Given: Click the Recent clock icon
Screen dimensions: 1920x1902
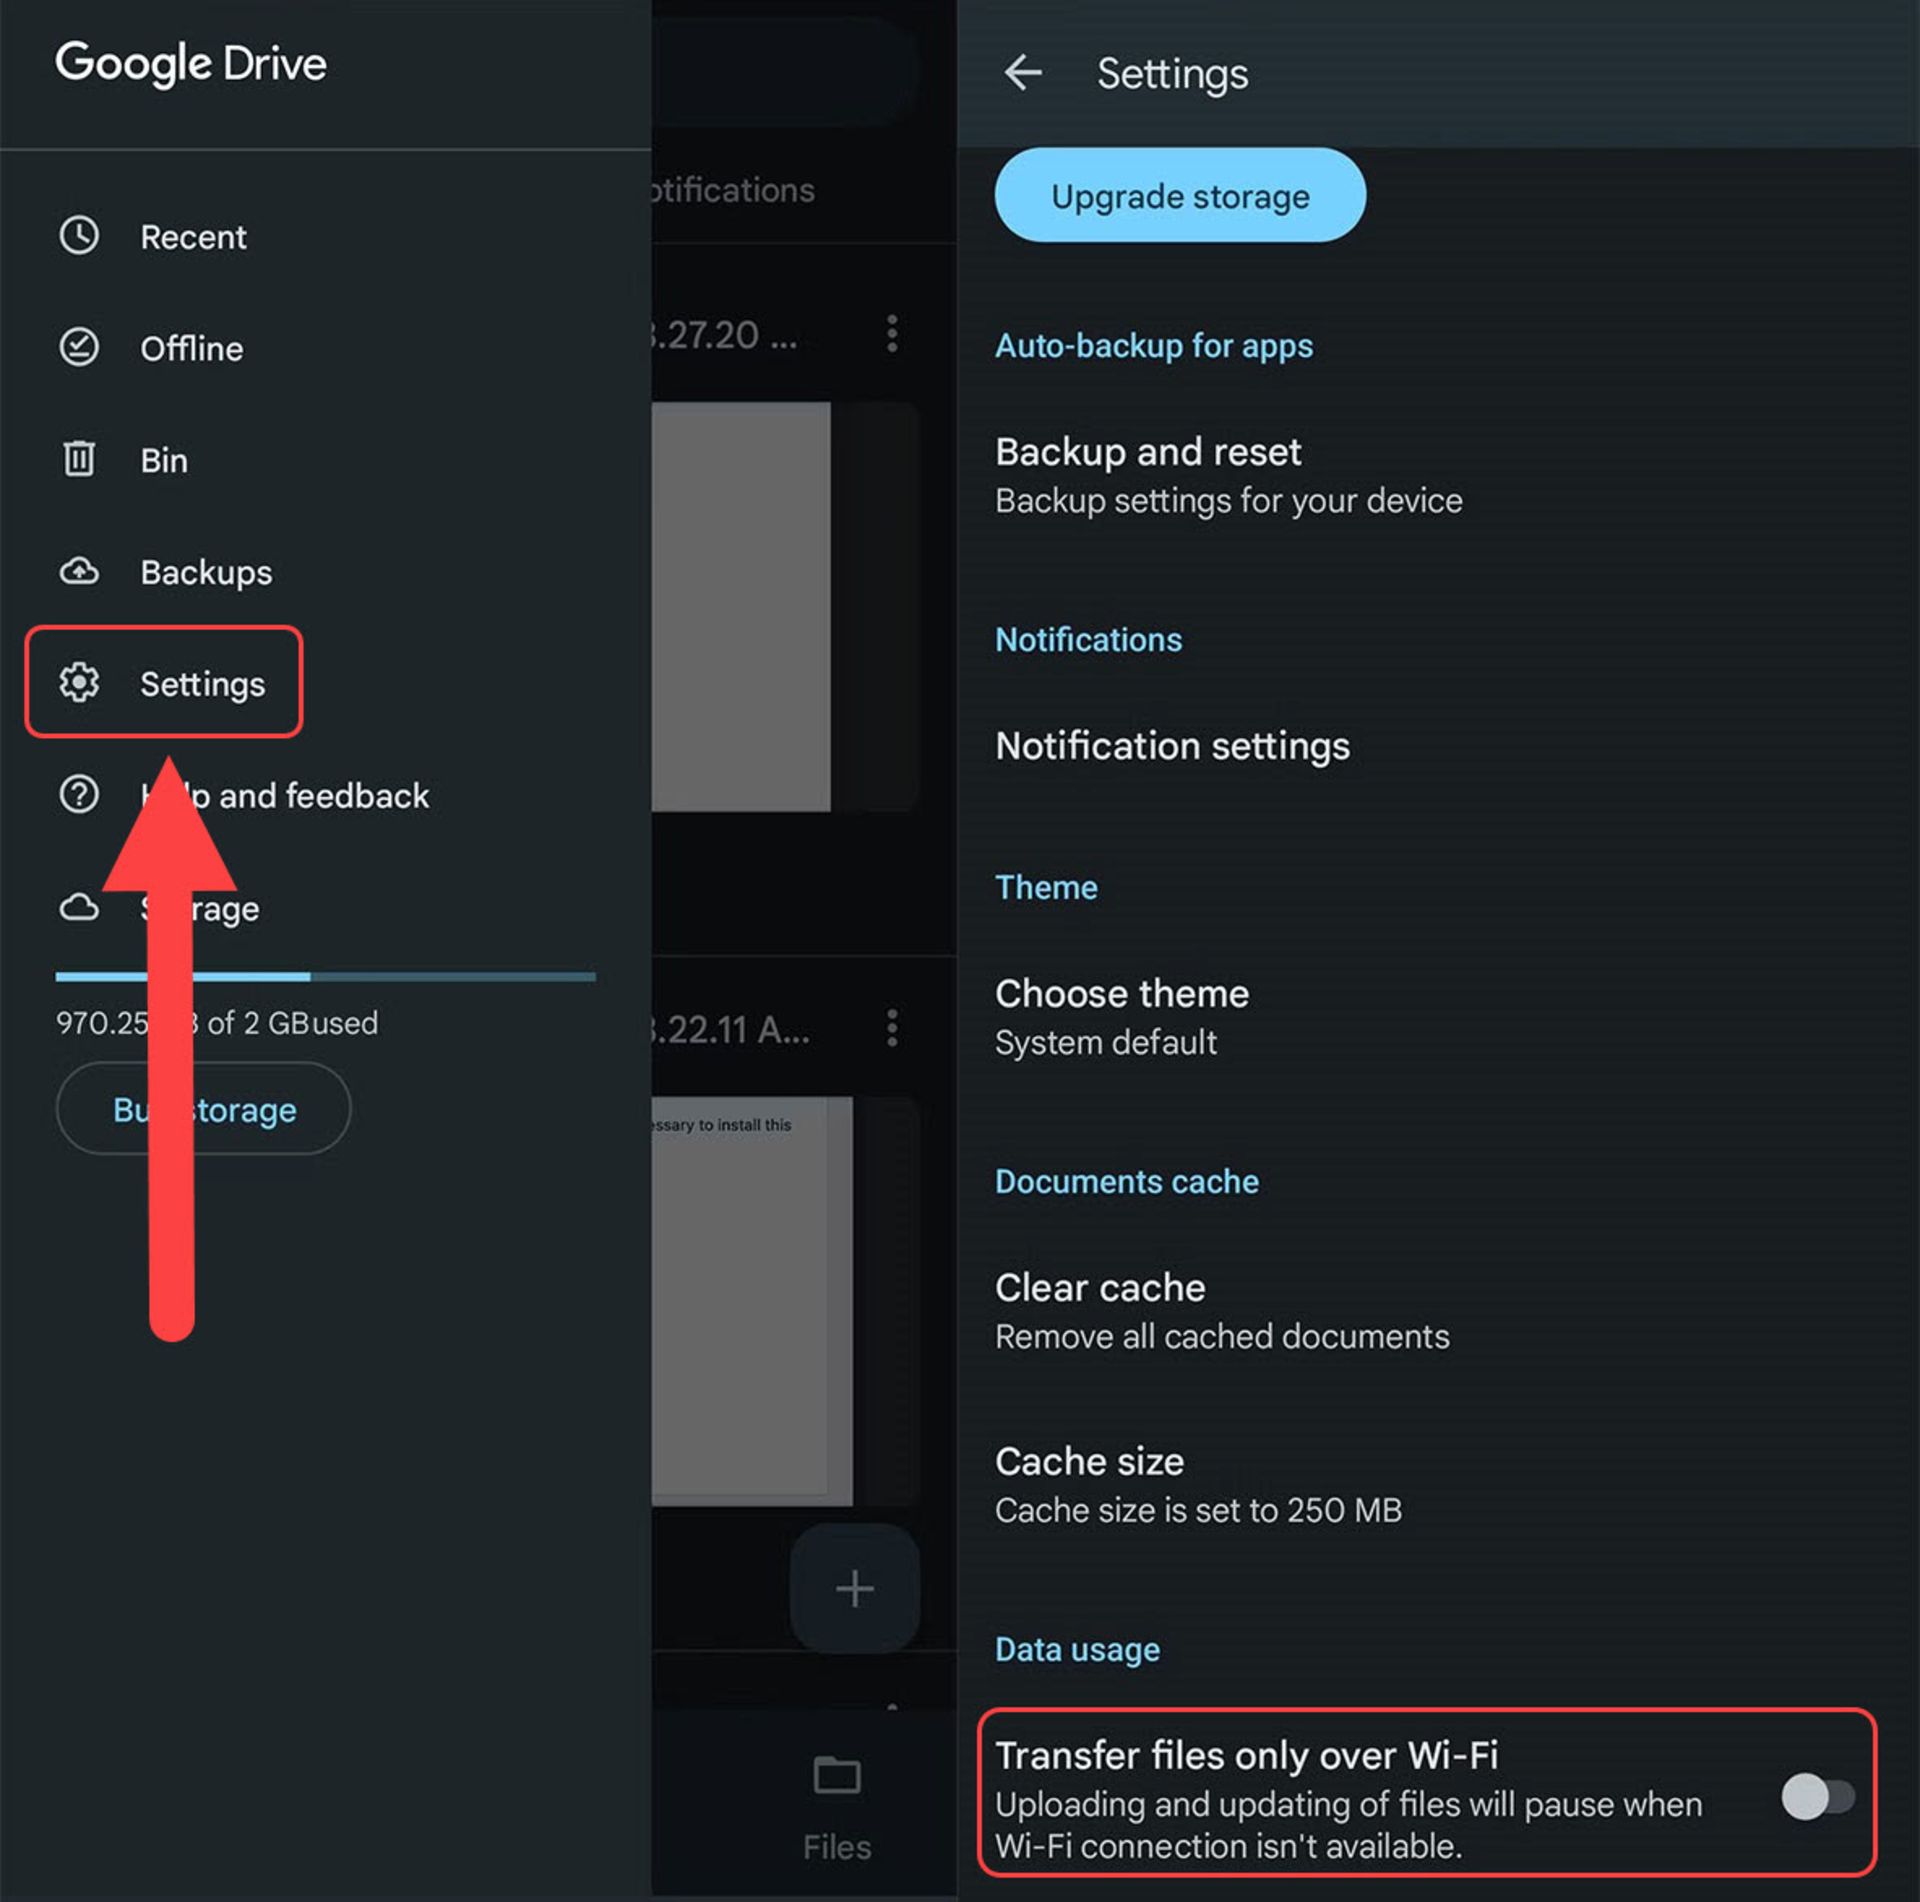Looking at the screenshot, I should 79,236.
